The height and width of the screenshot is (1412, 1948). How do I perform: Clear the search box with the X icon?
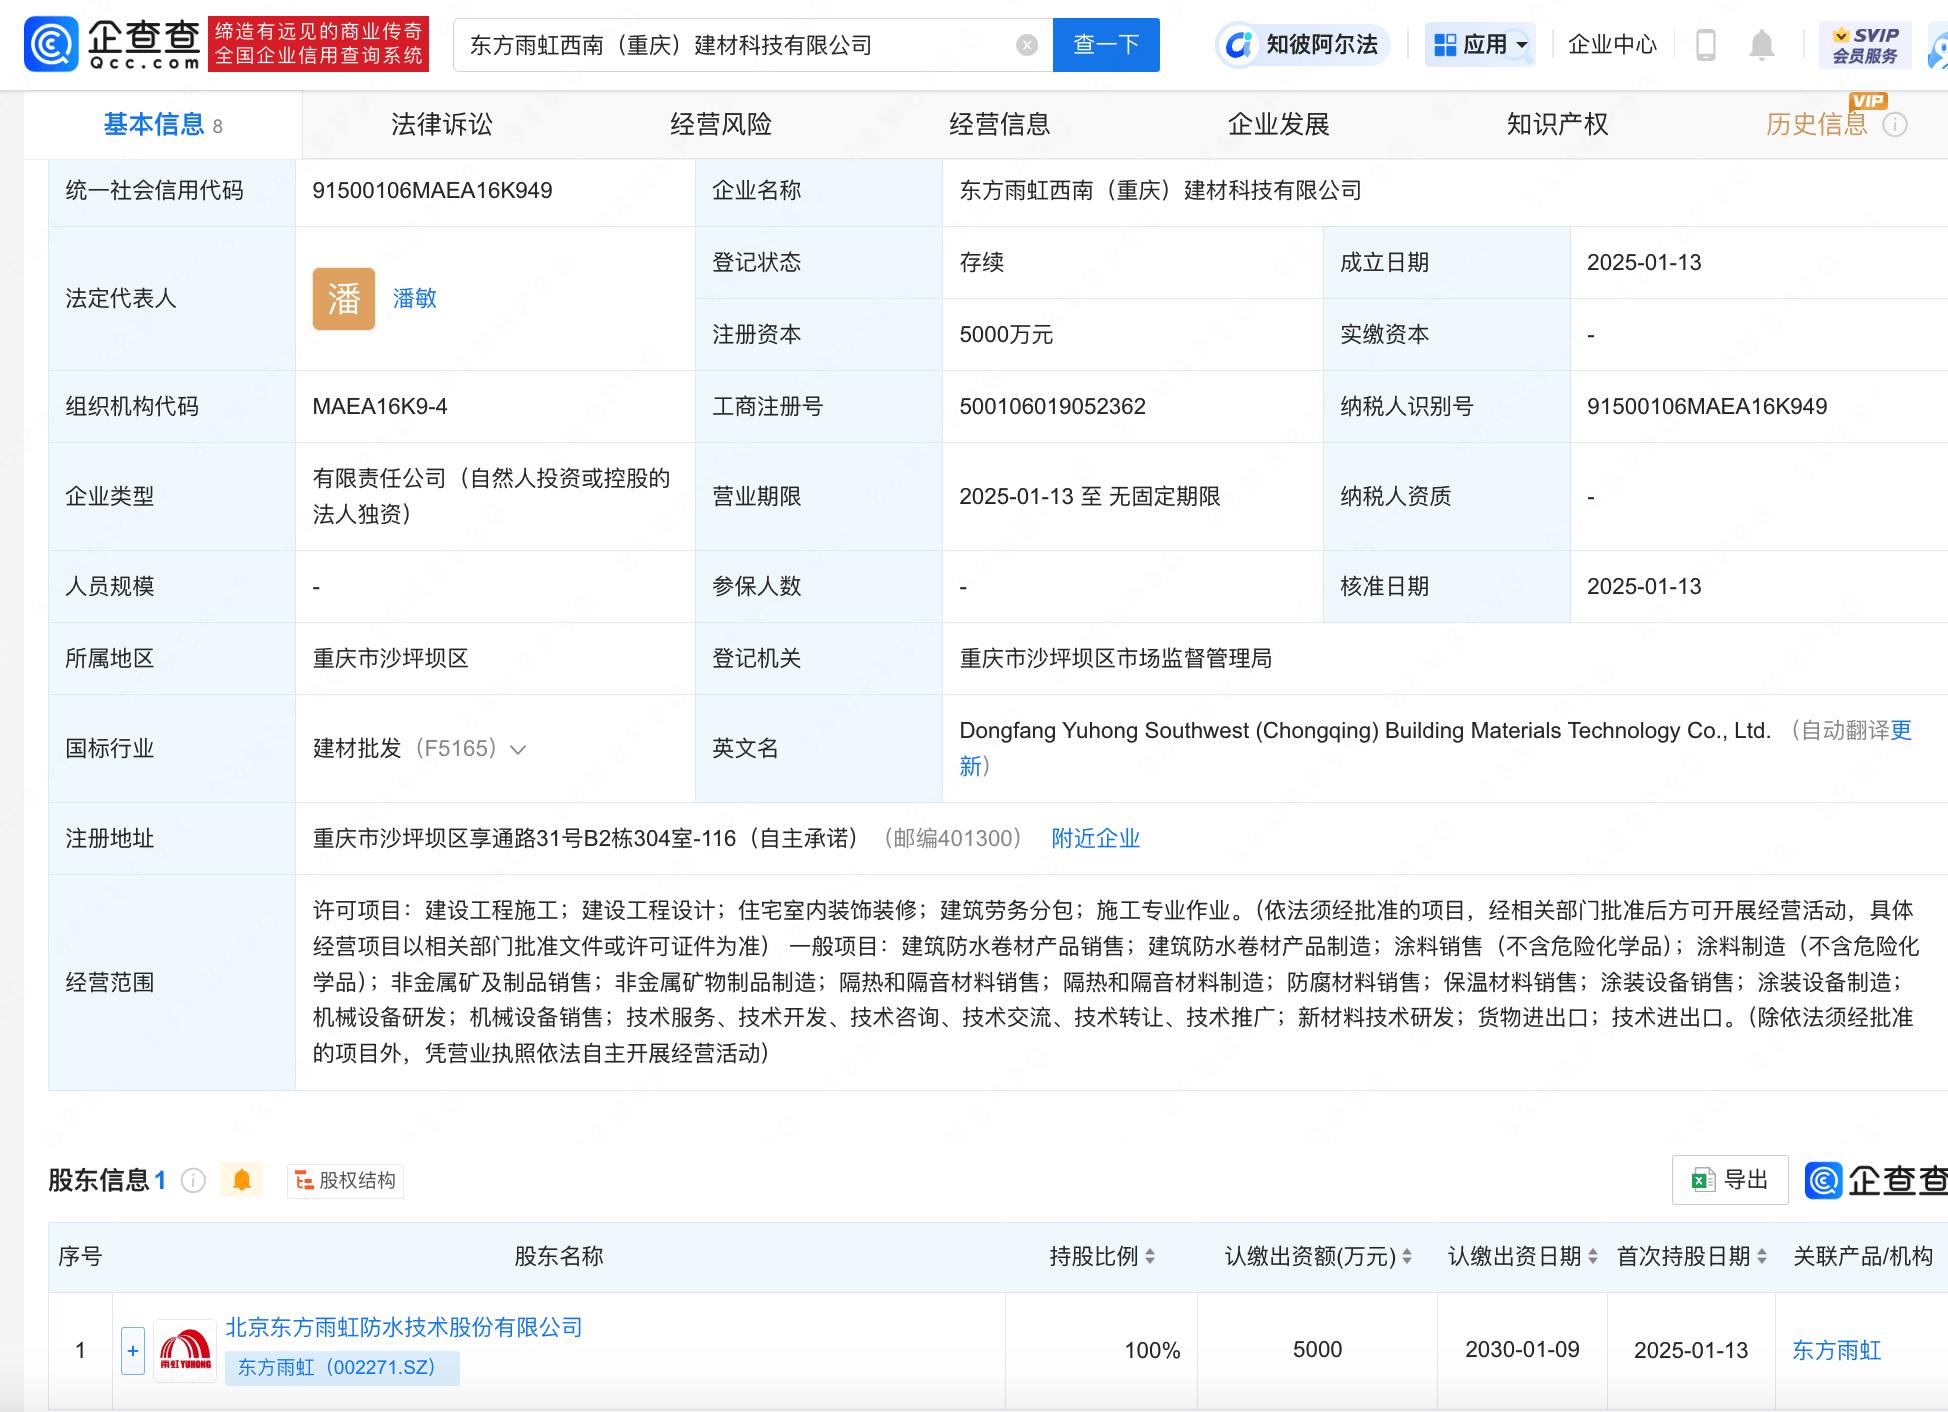(1027, 45)
